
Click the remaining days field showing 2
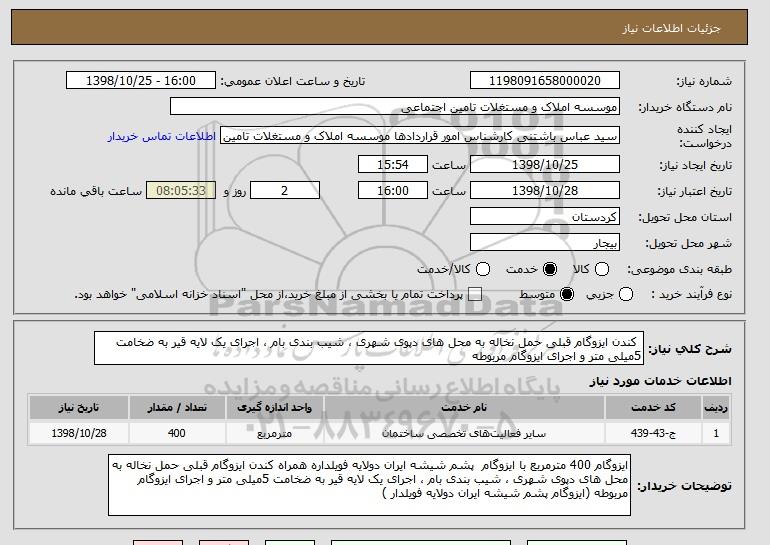click(285, 191)
